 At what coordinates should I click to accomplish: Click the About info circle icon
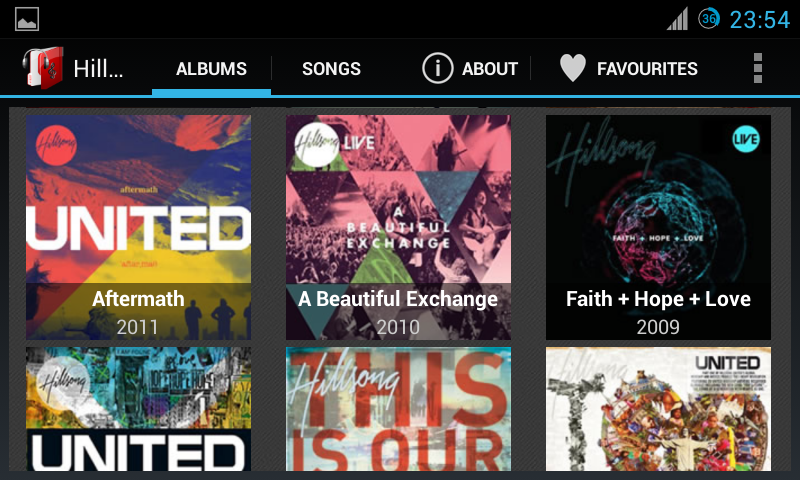(437, 68)
